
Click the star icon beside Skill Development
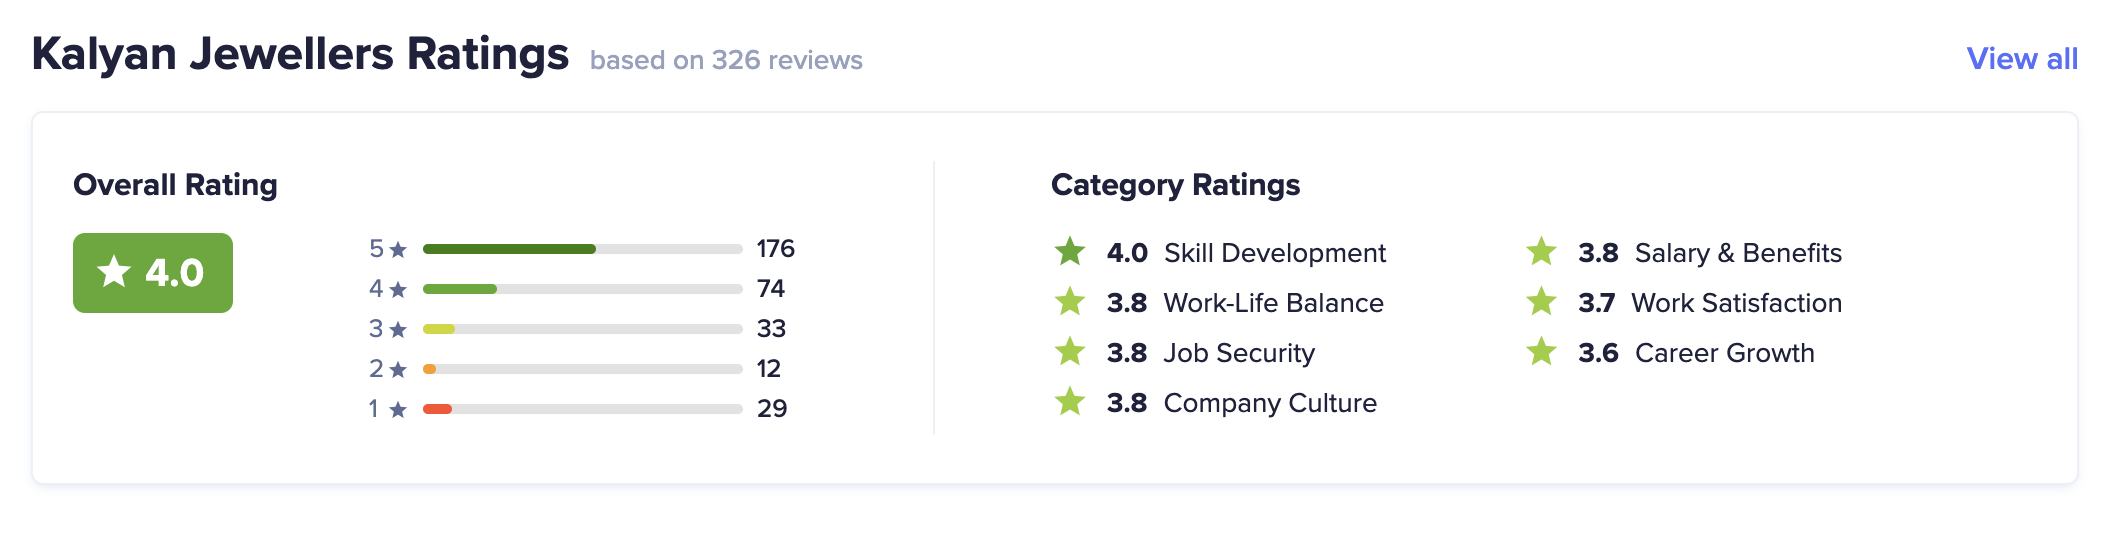(1070, 252)
